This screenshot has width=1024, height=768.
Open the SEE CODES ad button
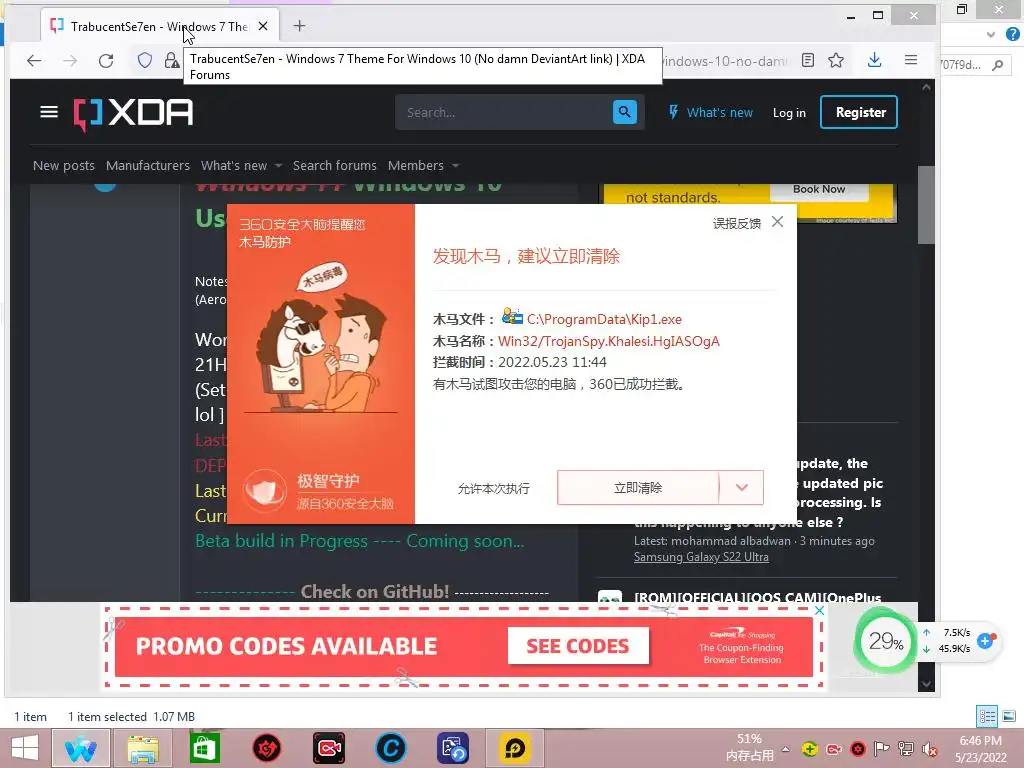pos(578,646)
